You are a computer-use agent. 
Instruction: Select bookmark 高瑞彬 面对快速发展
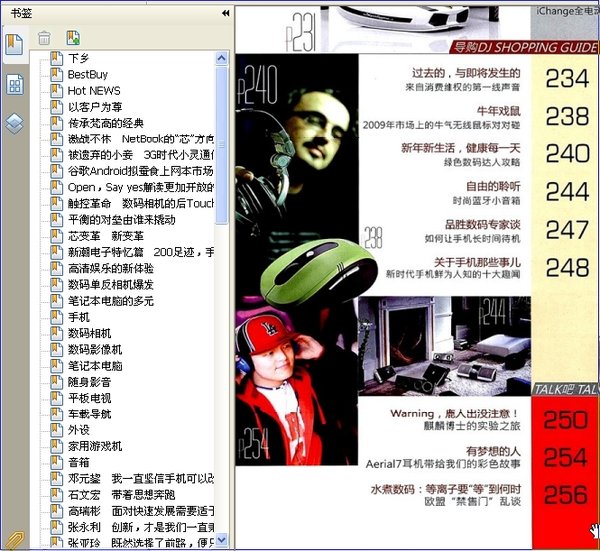tap(141, 511)
